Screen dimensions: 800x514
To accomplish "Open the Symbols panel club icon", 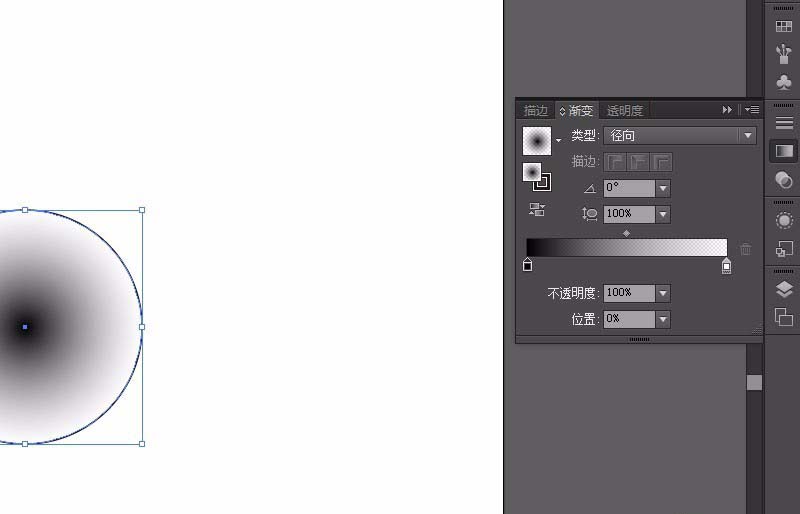I will pyautogui.click(x=784, y=82).
